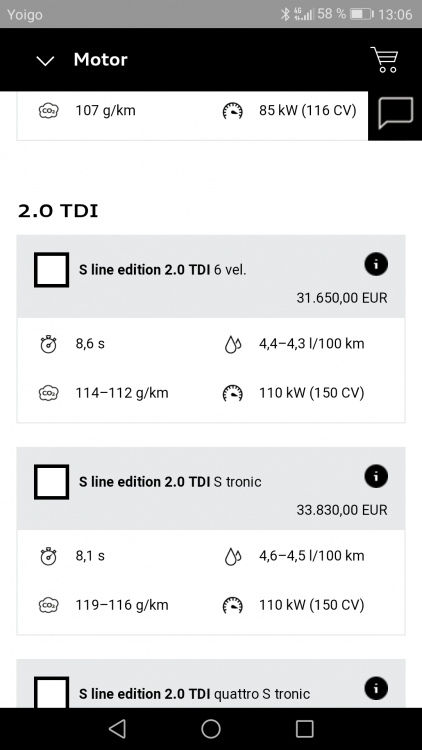Show info for quattro S tronic model

pos(376,689)
